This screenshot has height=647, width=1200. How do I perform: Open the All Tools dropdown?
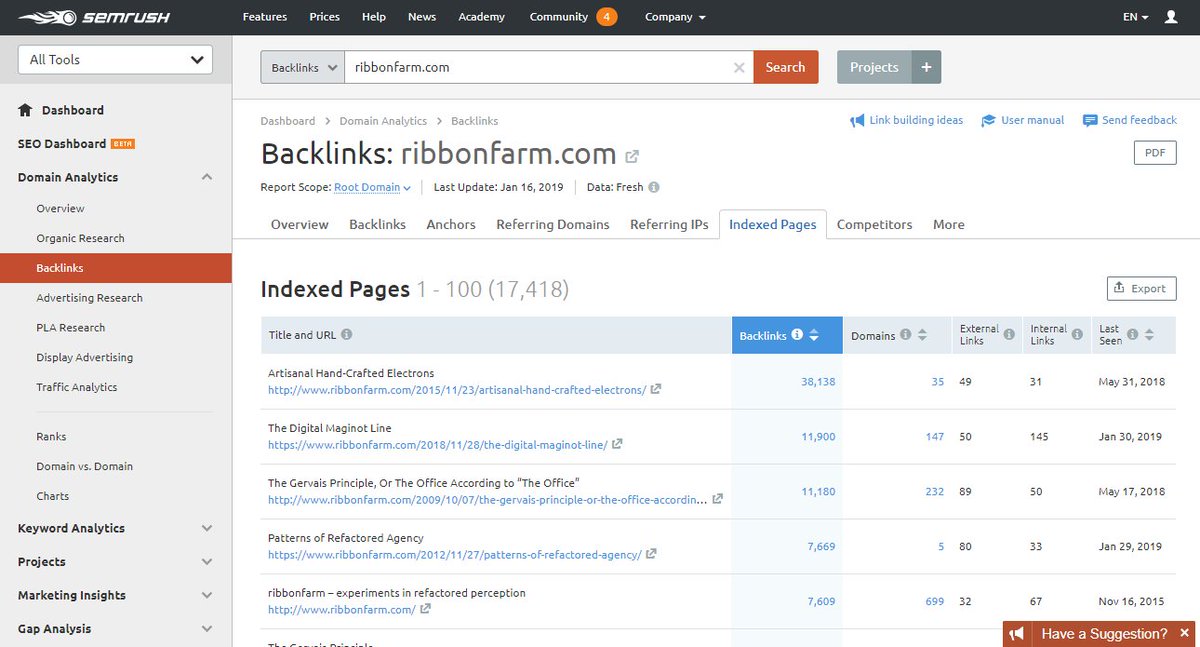[x=115, y=59]
